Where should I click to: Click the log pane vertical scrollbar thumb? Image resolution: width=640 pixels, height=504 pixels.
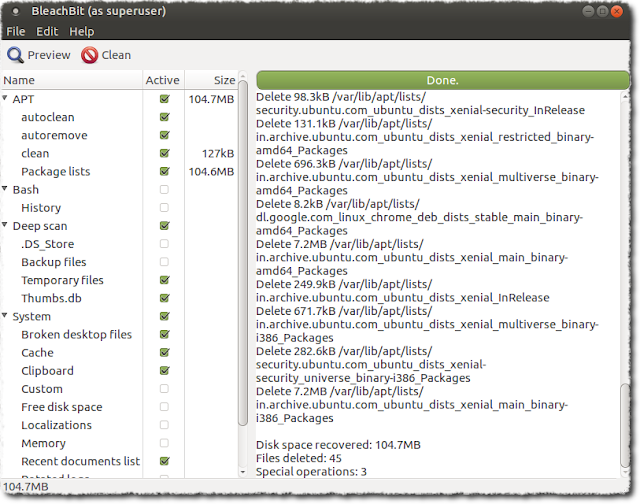click(x=625, y=425)
